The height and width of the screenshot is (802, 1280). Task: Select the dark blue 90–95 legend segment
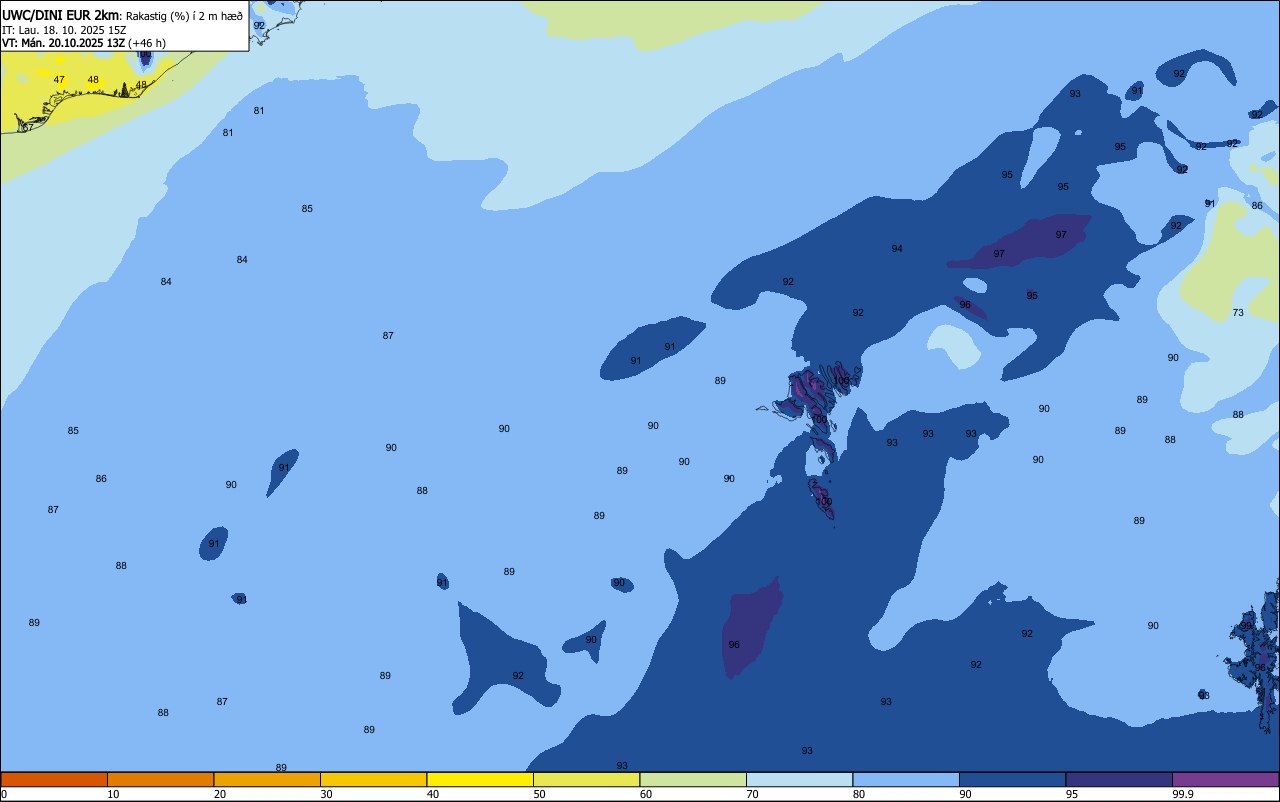tap(1012, 779)
